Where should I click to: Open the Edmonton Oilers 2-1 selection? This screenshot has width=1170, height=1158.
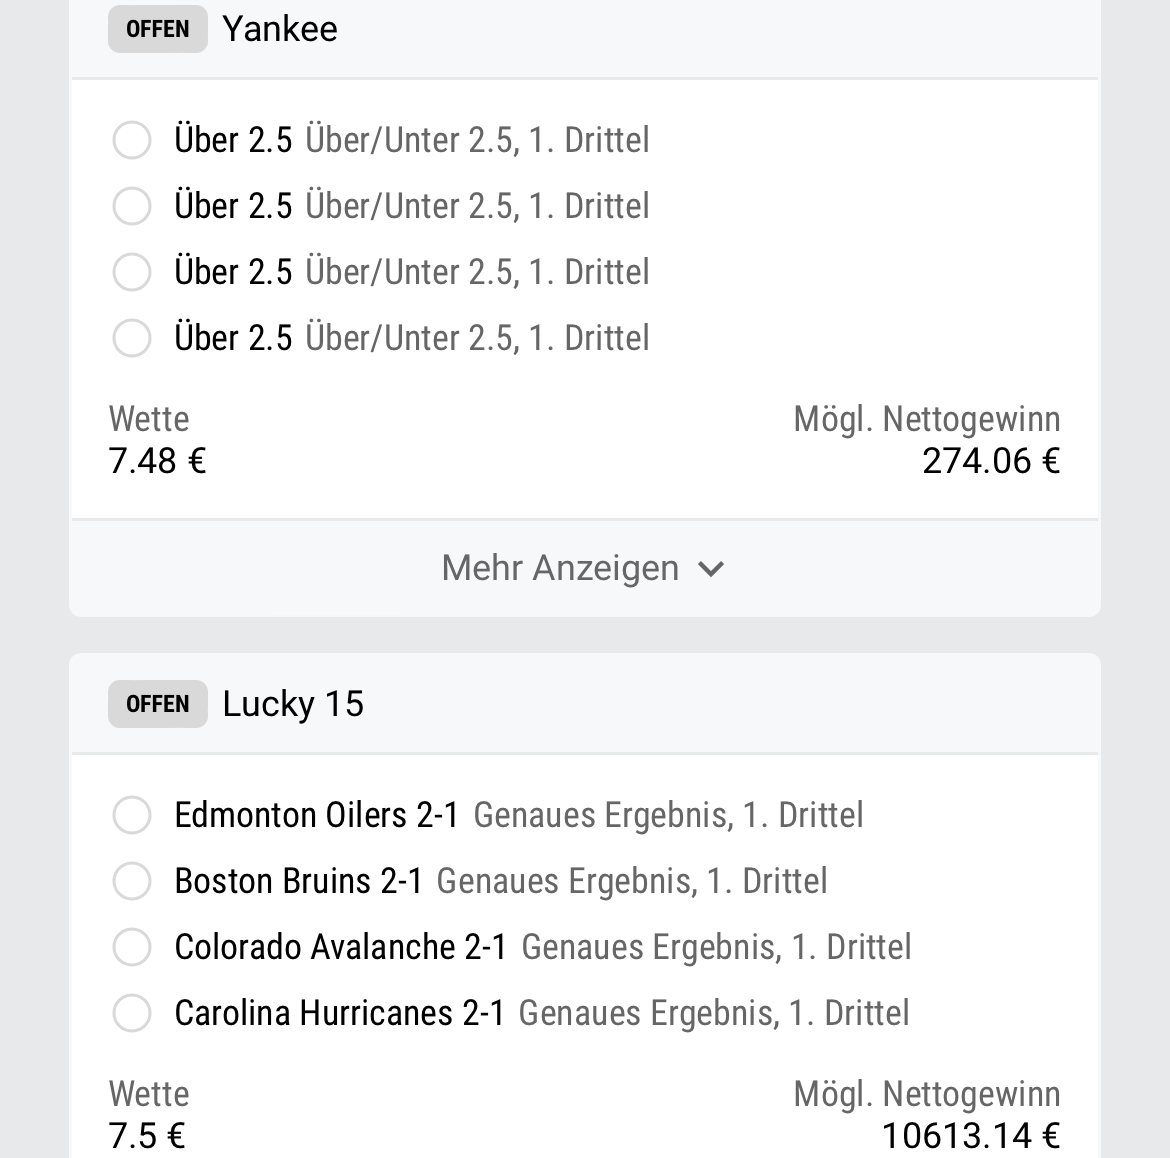click(x=316, y=815)
